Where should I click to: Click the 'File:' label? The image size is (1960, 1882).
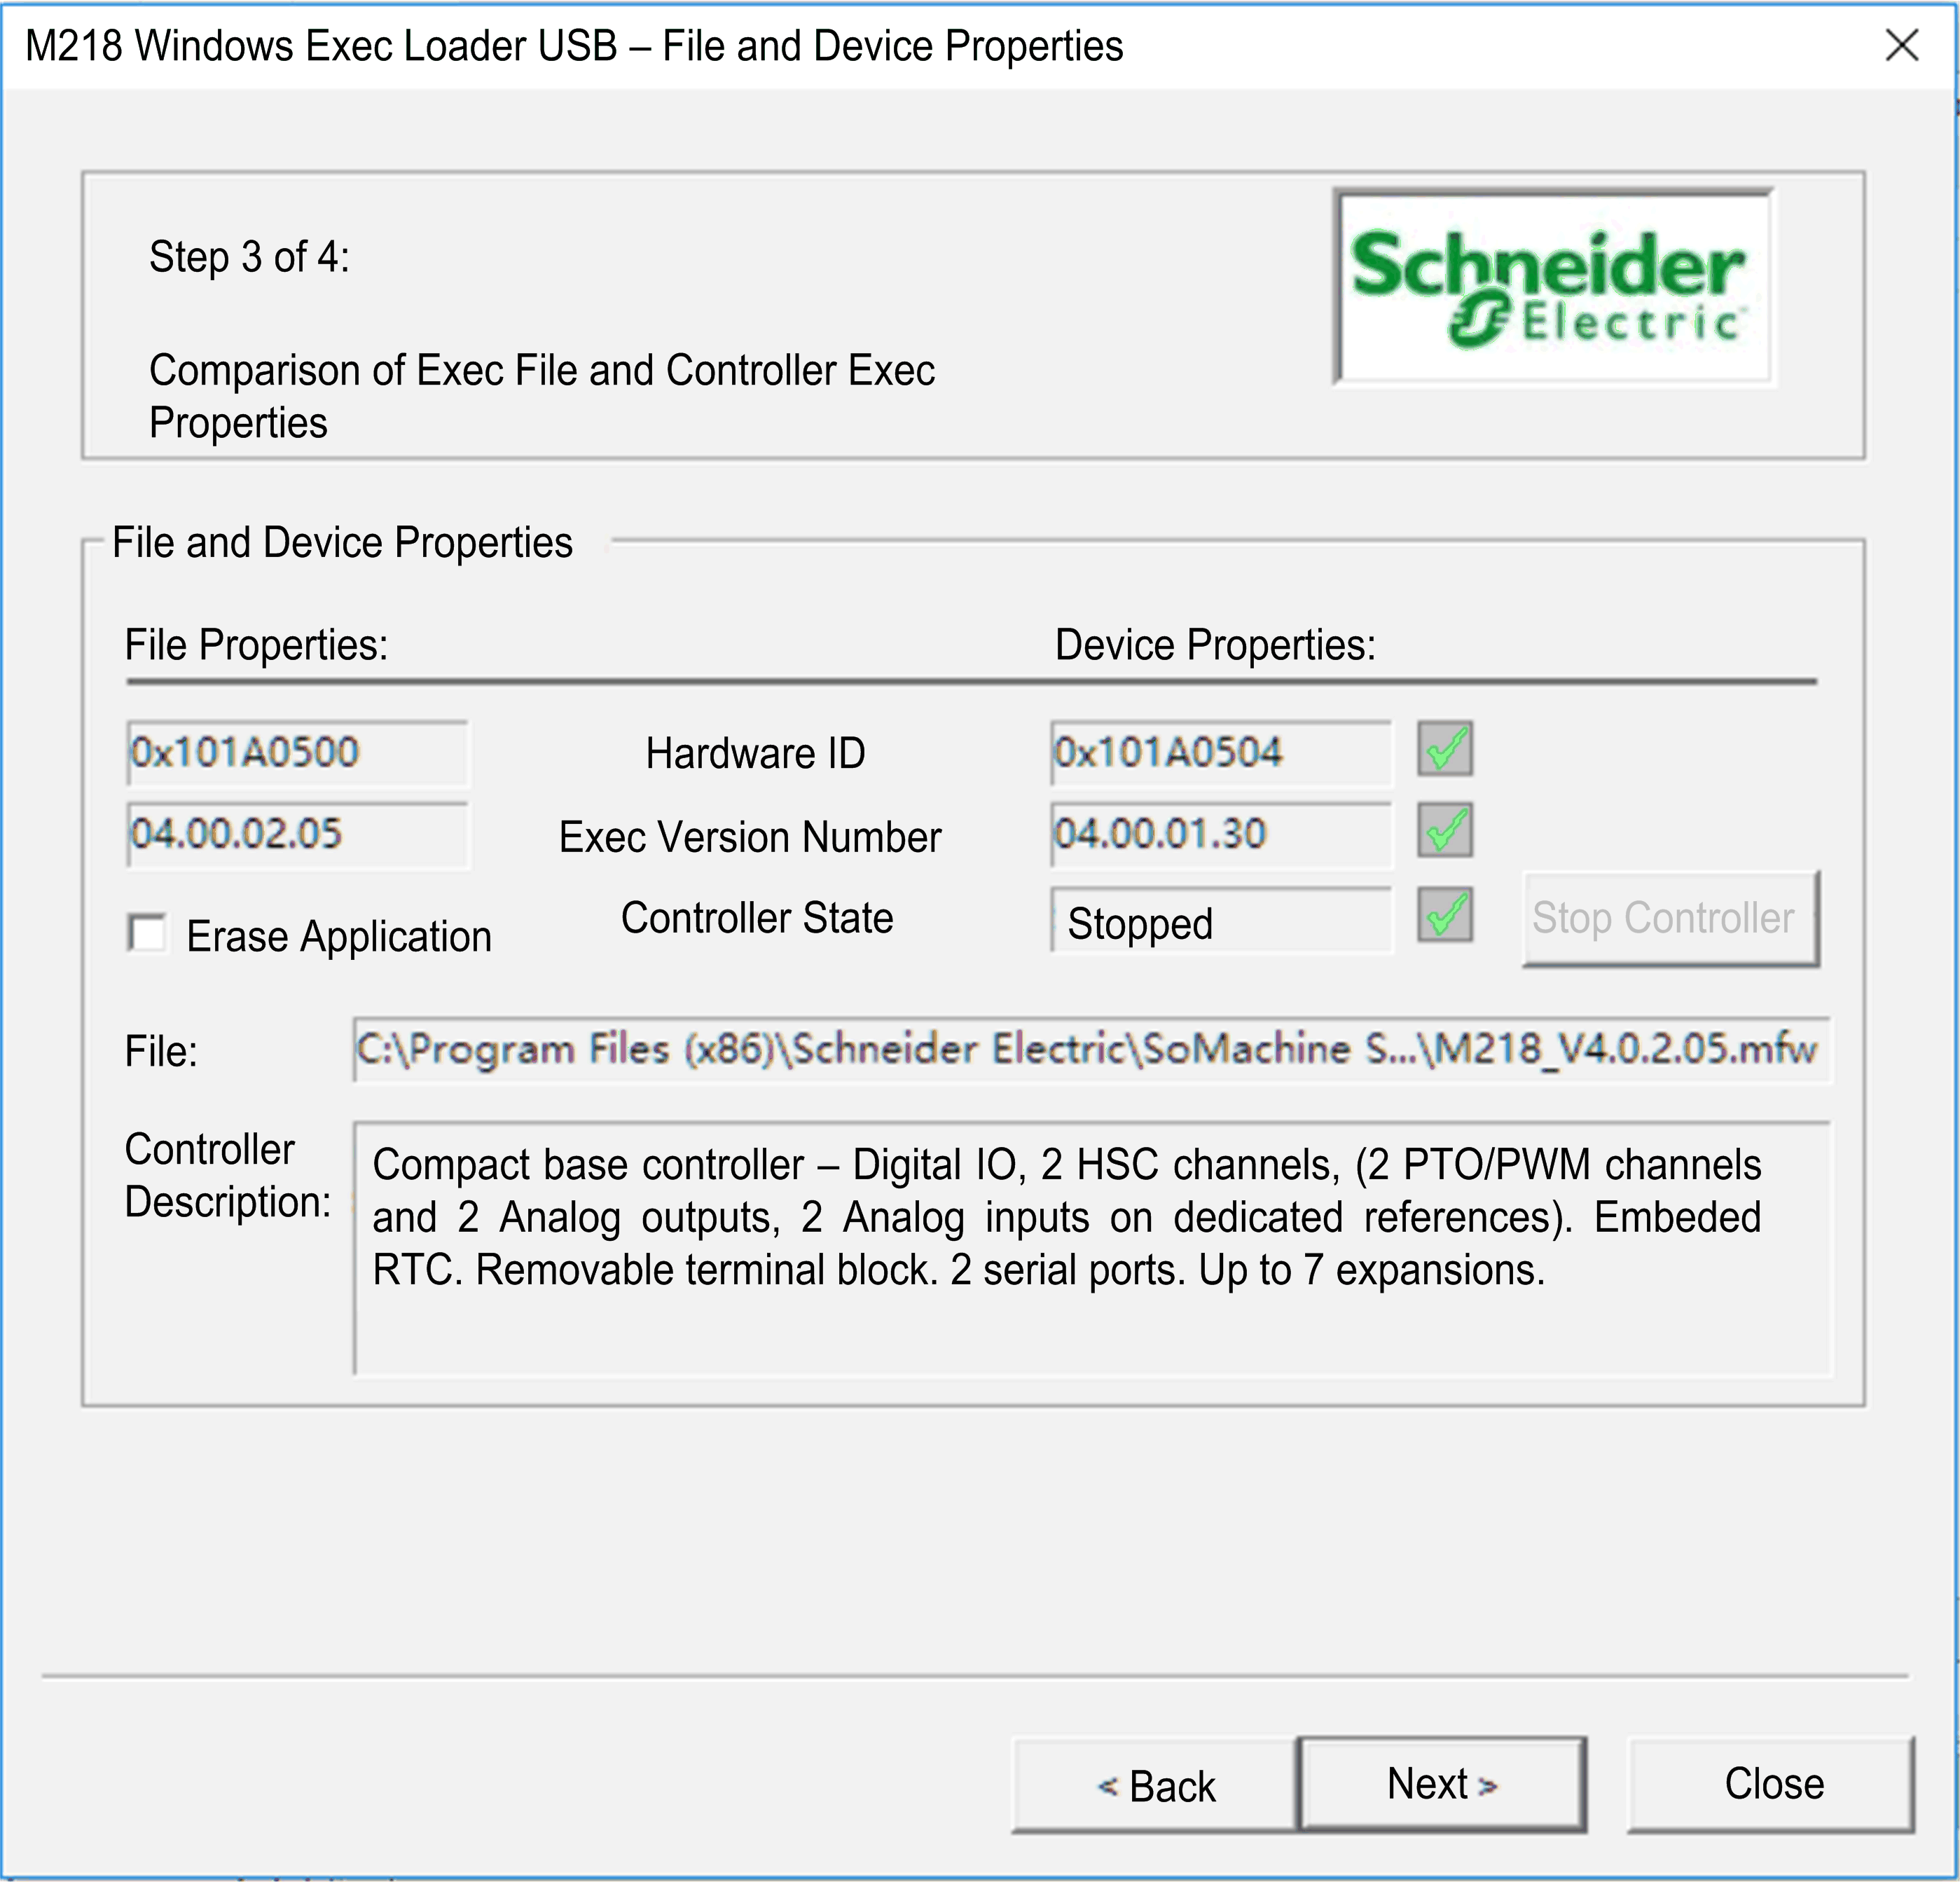point(161,1052)
